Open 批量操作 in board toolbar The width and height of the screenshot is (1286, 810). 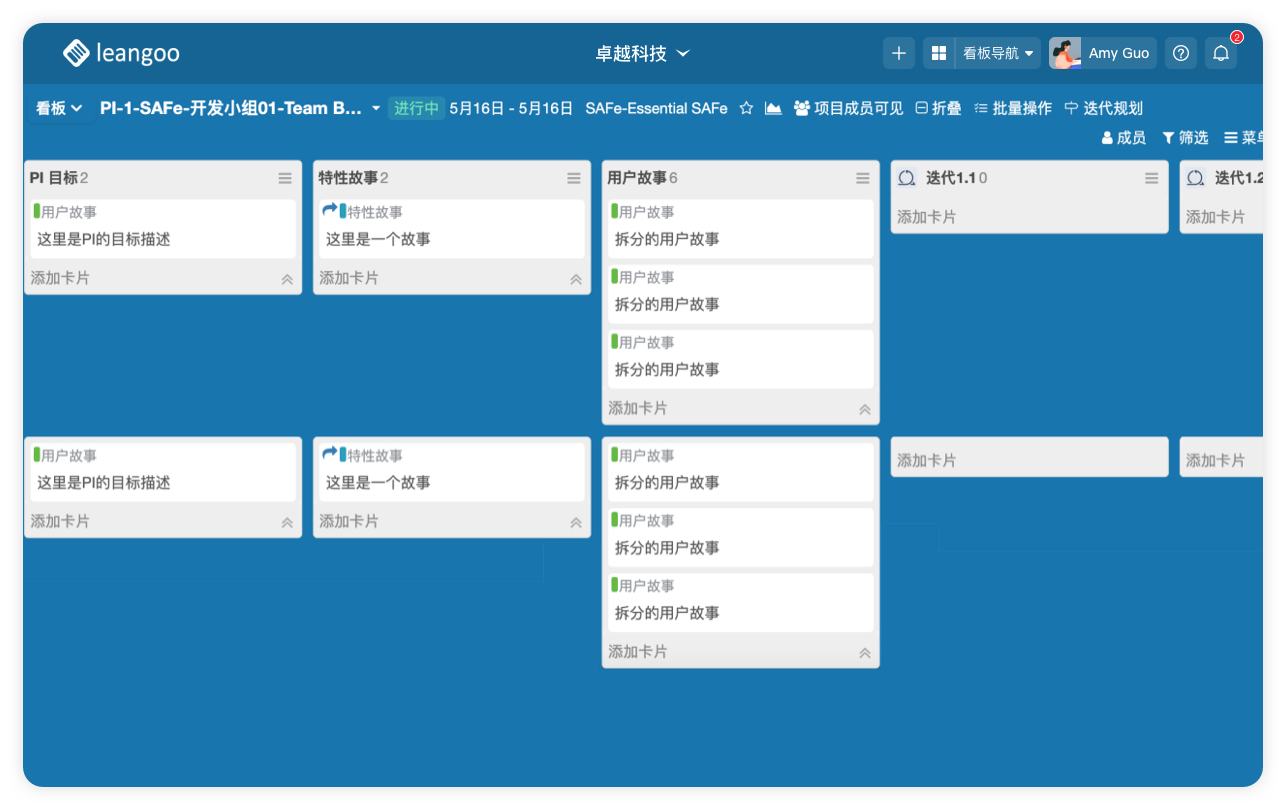coord(1012,108)
